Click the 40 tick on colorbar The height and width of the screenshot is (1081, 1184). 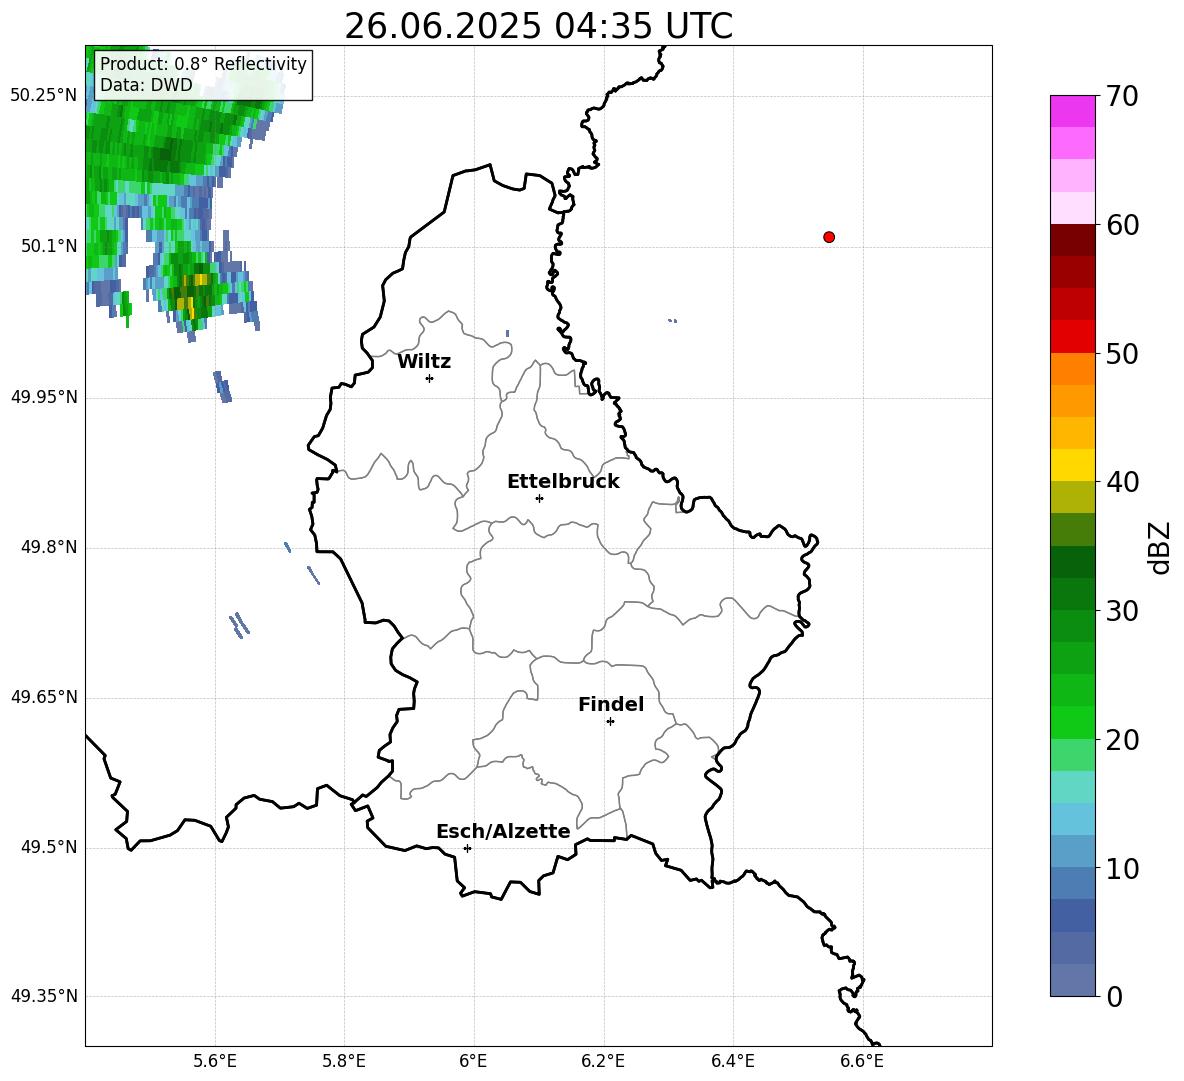(1121, 482)
